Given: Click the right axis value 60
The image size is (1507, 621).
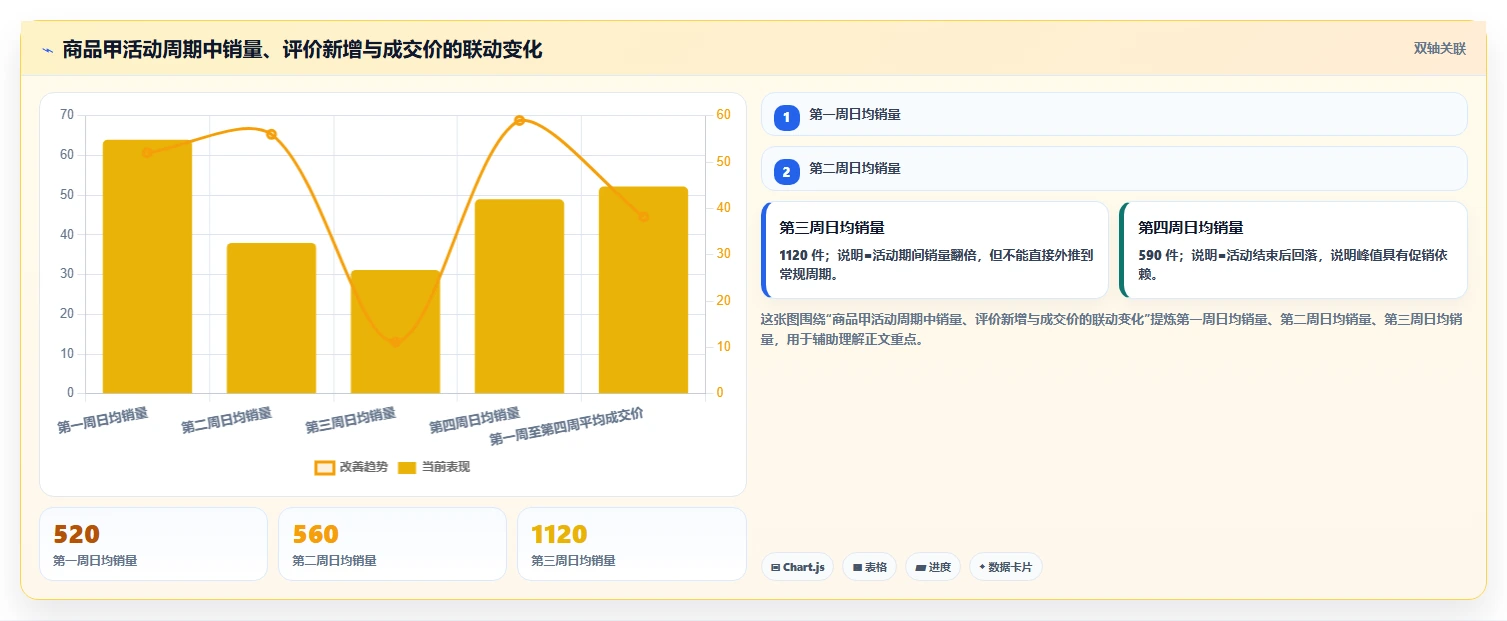Looking at the screenshot, I should tap(724, 114).
